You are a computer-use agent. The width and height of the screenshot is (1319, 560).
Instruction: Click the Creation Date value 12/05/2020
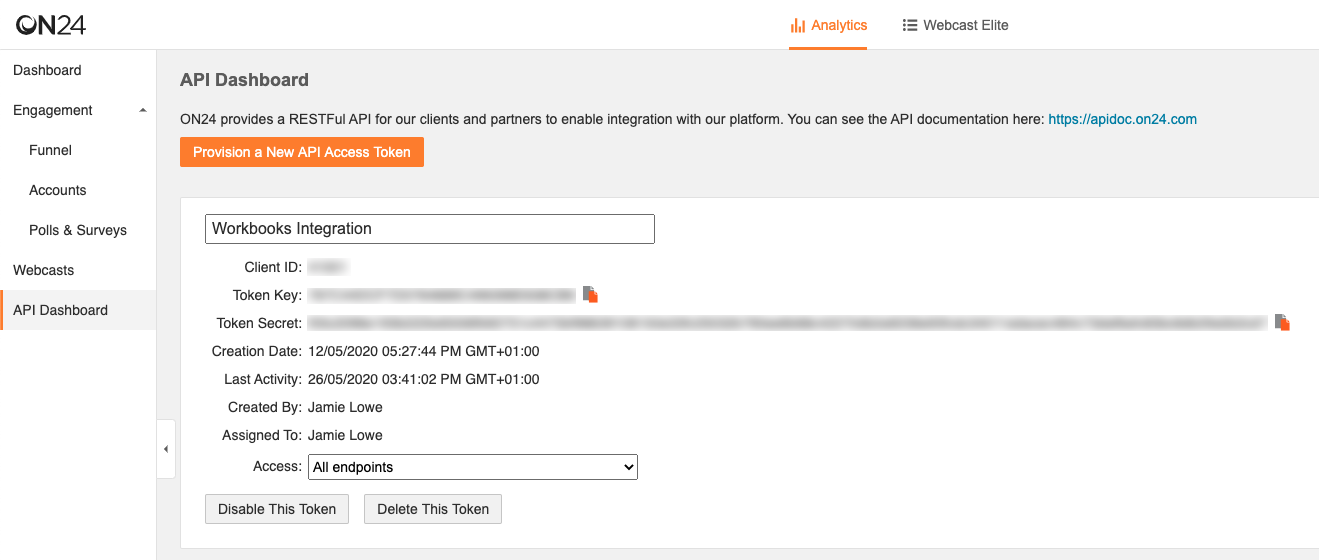pos(423,351)
